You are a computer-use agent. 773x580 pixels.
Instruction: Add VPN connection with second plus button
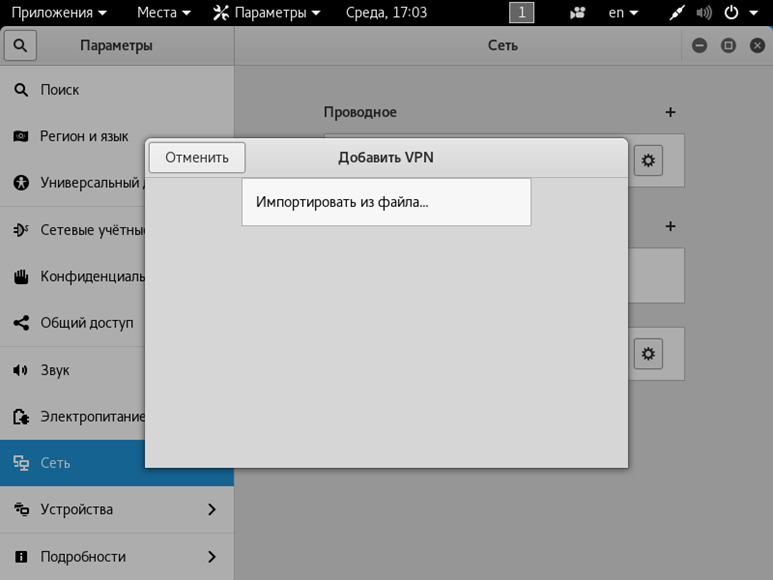tap(670, 226)
